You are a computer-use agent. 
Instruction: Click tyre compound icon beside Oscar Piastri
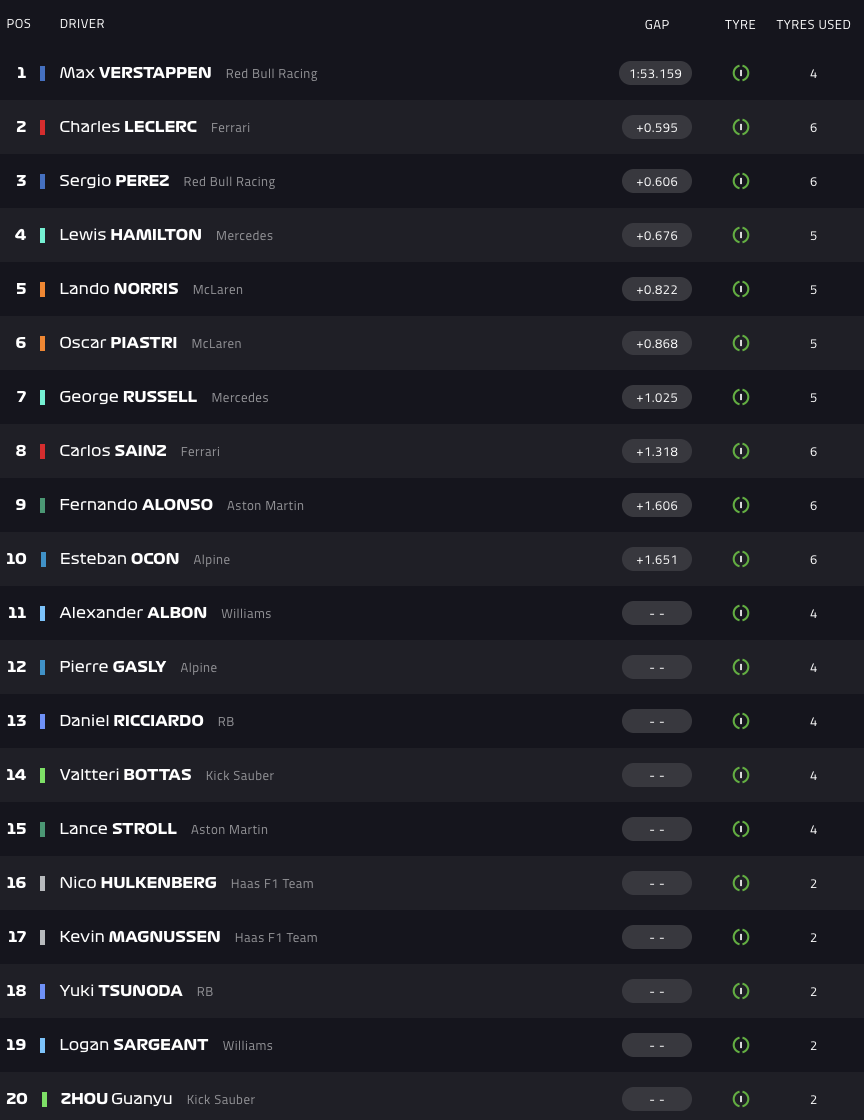point(741,343)
